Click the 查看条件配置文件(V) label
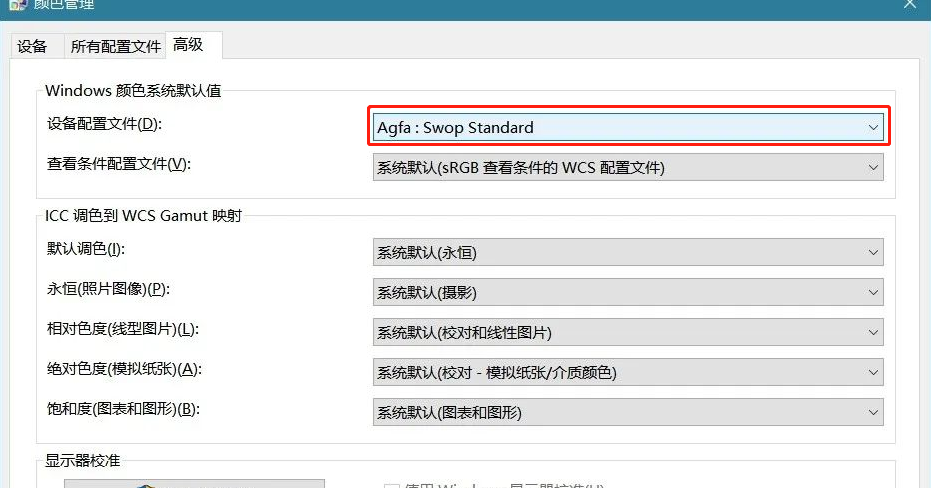This screenshot has width=931, height=488. tap(118, 164)
